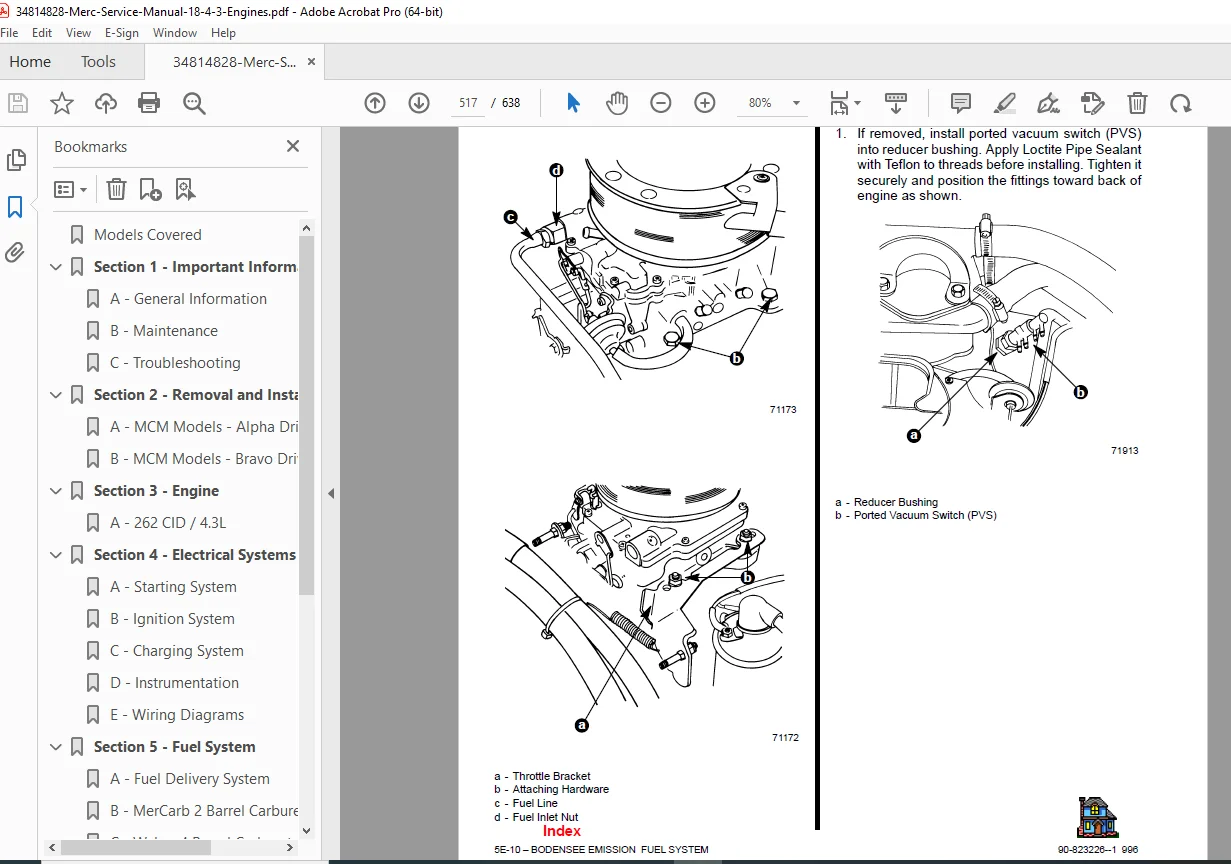Image resolution: width=1231 pixels, height=864 pixels.
Task: Click the bookmarks panel up scroll arrow
Action: pyautogui.click(x=307, y=227)
